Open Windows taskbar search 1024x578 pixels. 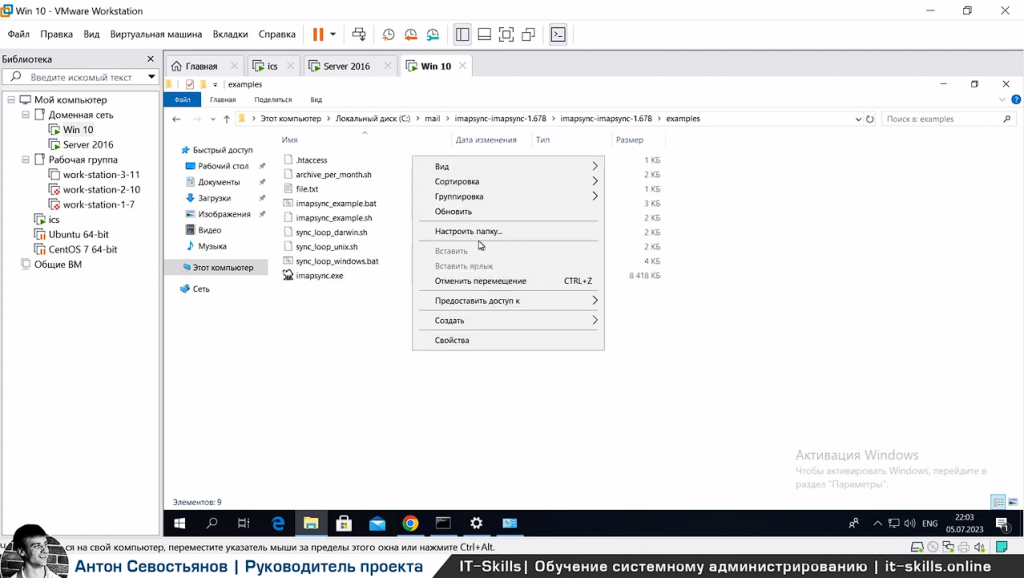click(212, 523)
